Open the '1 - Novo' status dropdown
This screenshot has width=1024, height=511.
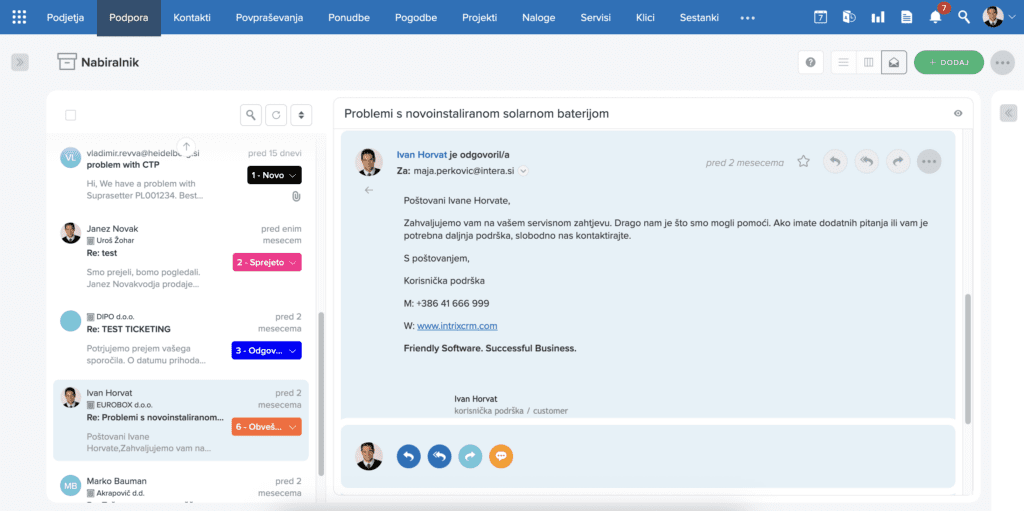[274, 175]
